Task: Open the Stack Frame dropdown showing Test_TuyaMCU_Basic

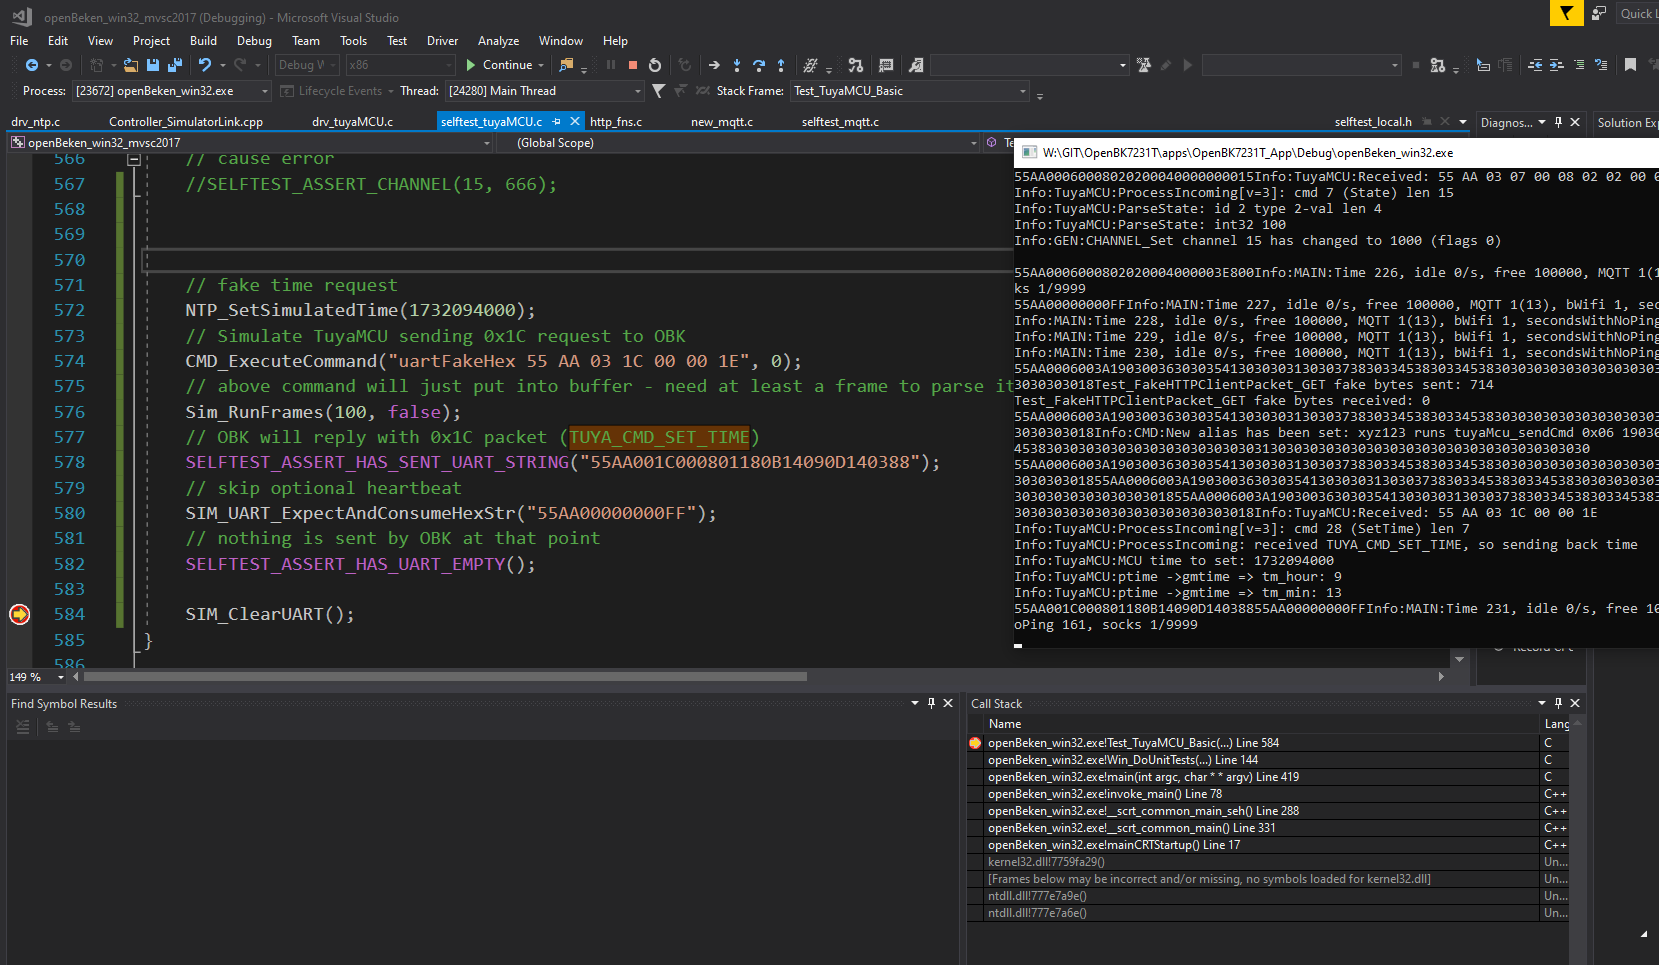Action: [1022, 90]
